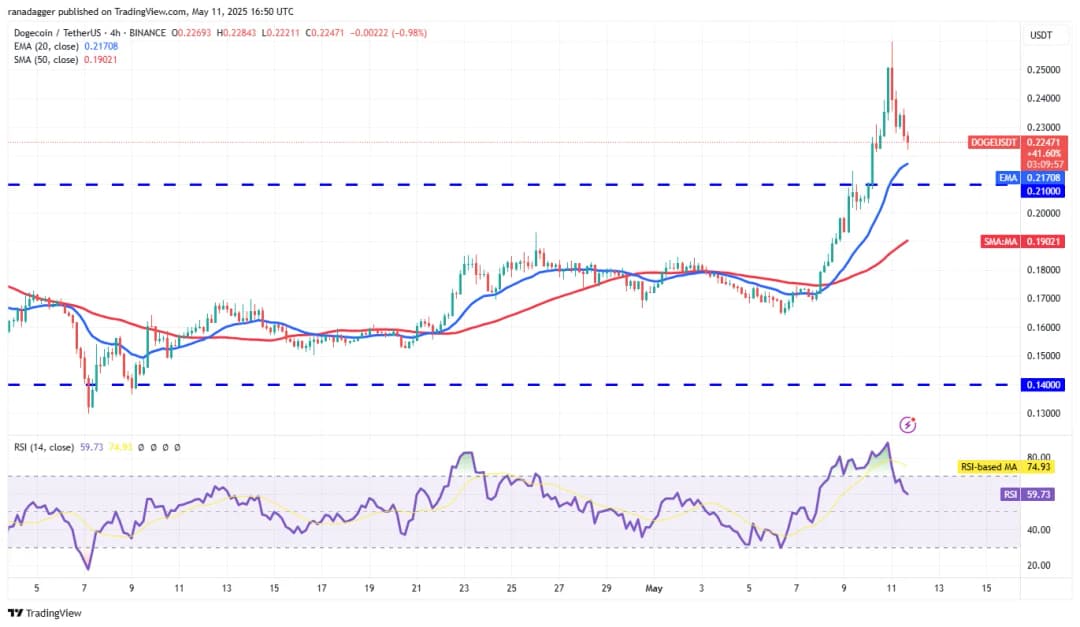Click date 23 on the time axis
Screen dimensions: 1080x627
[x=463, y=588]
